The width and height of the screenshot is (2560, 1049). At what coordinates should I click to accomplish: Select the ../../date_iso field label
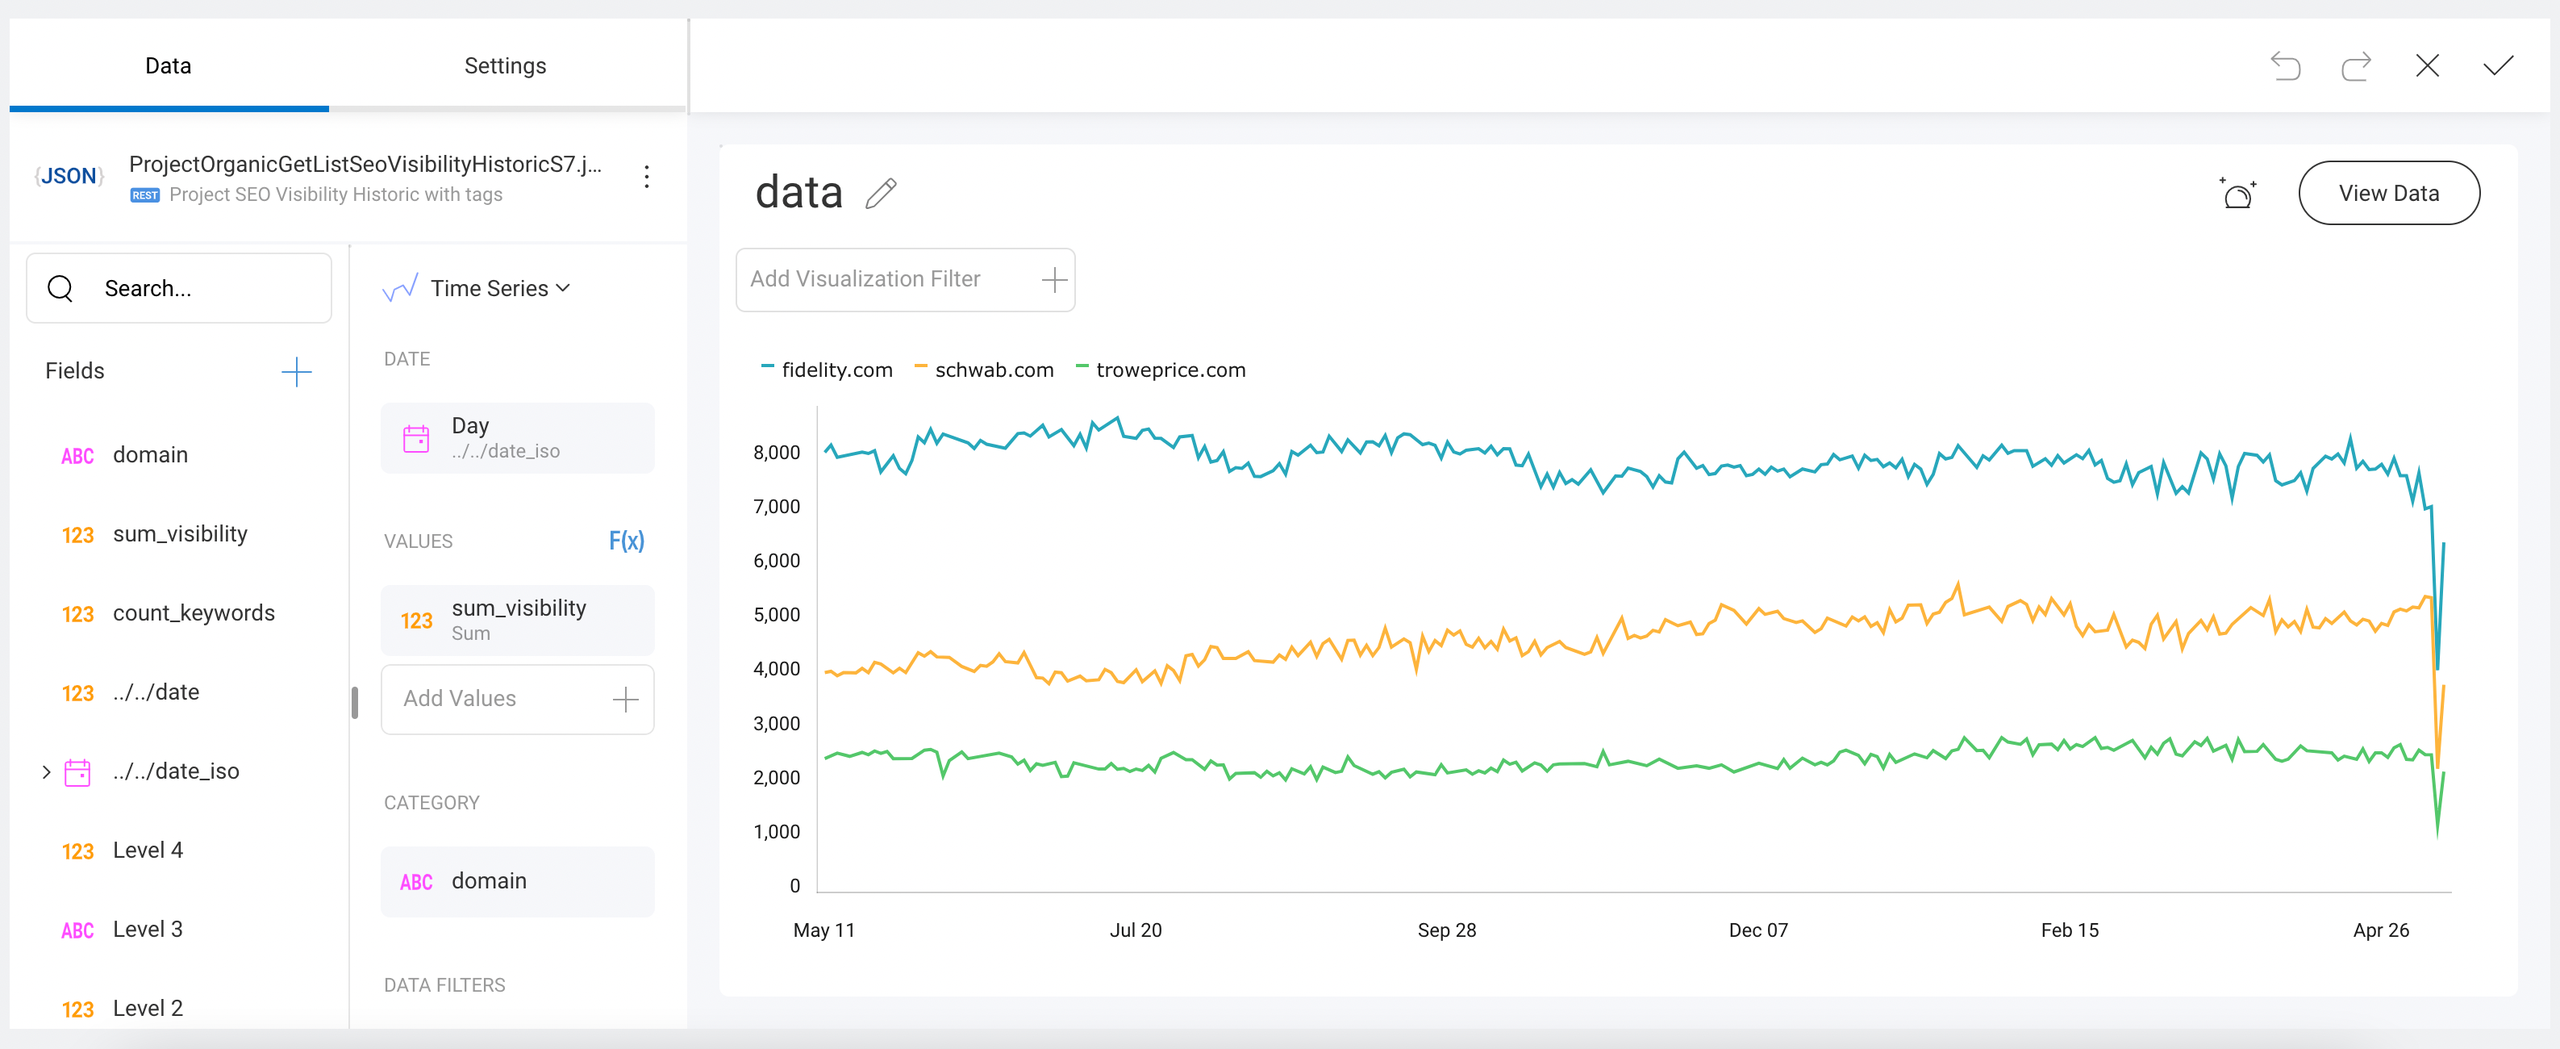(176, 772)
